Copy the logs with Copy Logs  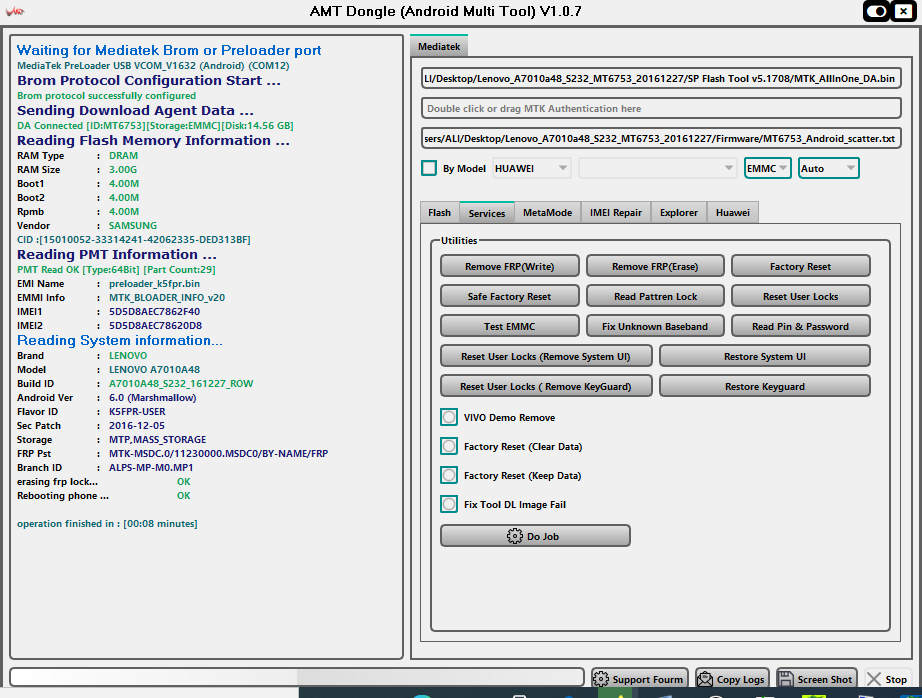(x=733, y=679)
